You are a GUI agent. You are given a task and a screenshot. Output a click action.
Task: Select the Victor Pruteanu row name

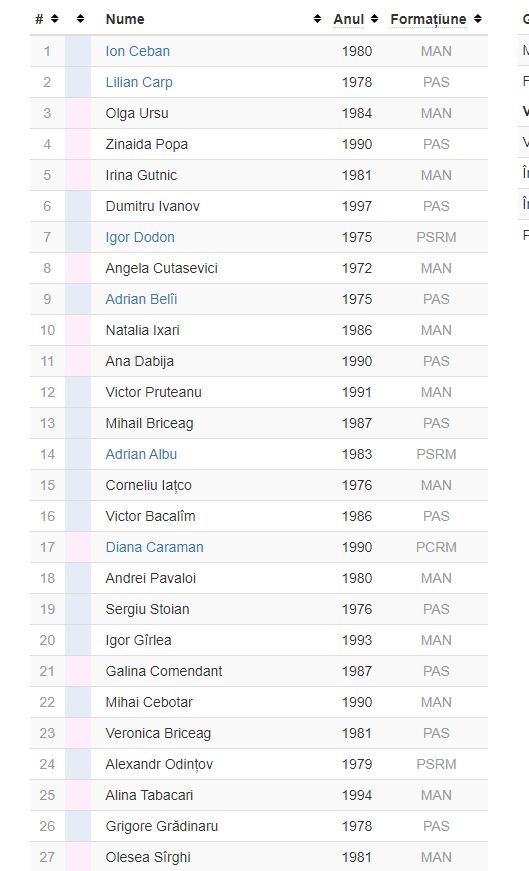pos(153,392)
